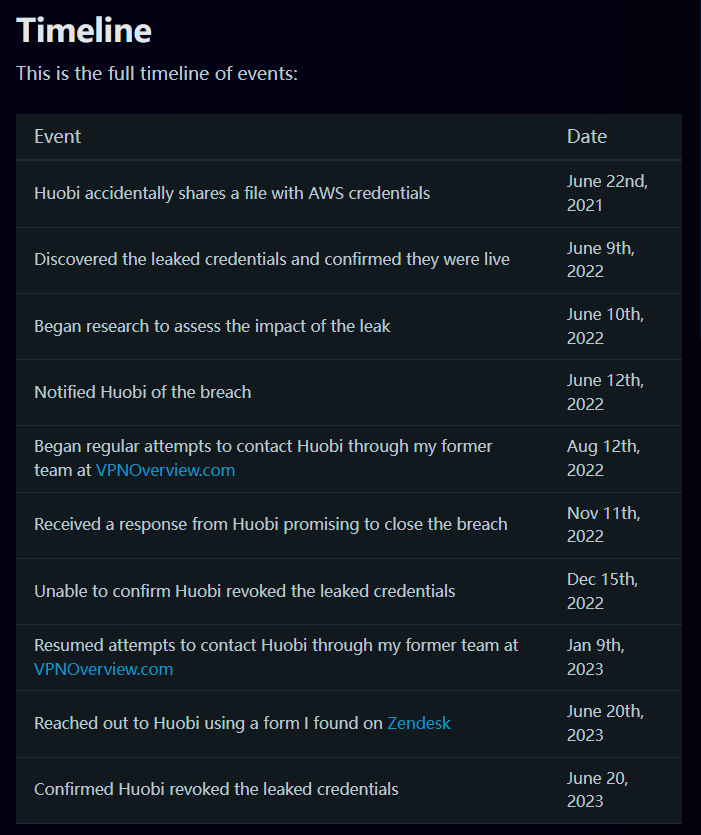Select 'Huobi accidentally shares a file' row text
Image resolution: width=701 pixels, height=835 pixels.
[x=232, y=193]
